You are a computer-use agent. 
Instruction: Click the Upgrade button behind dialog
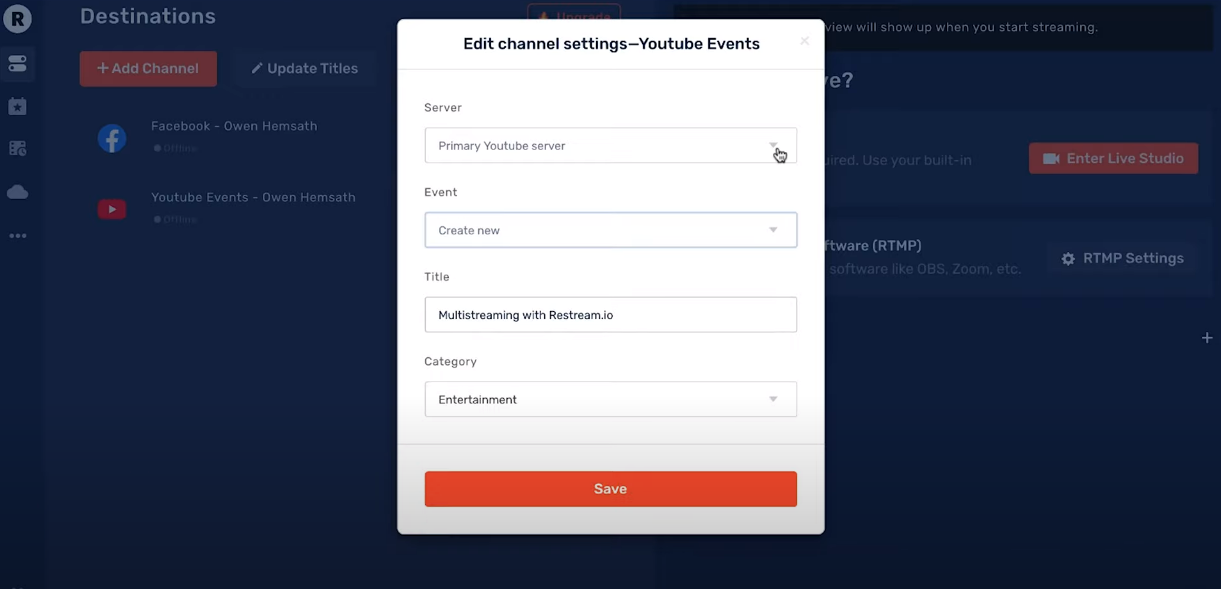tap(574, 16)
